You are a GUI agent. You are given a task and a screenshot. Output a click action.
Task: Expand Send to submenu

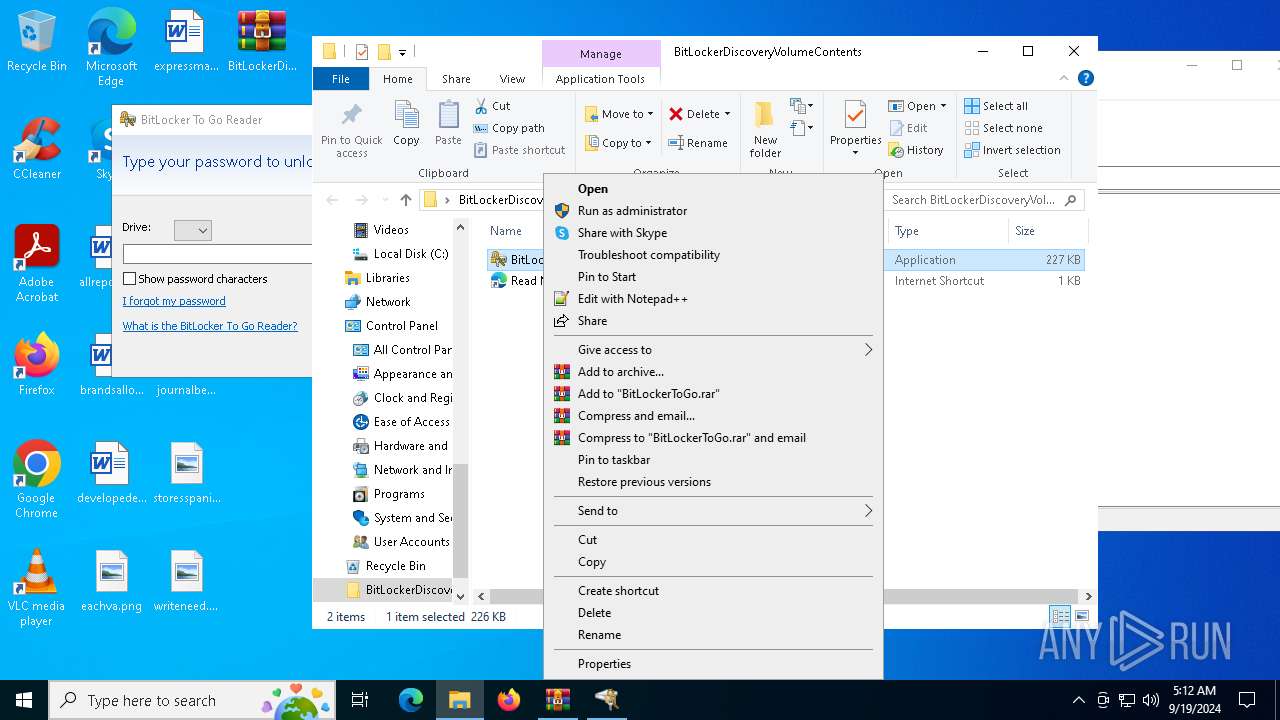coord(713,511)
